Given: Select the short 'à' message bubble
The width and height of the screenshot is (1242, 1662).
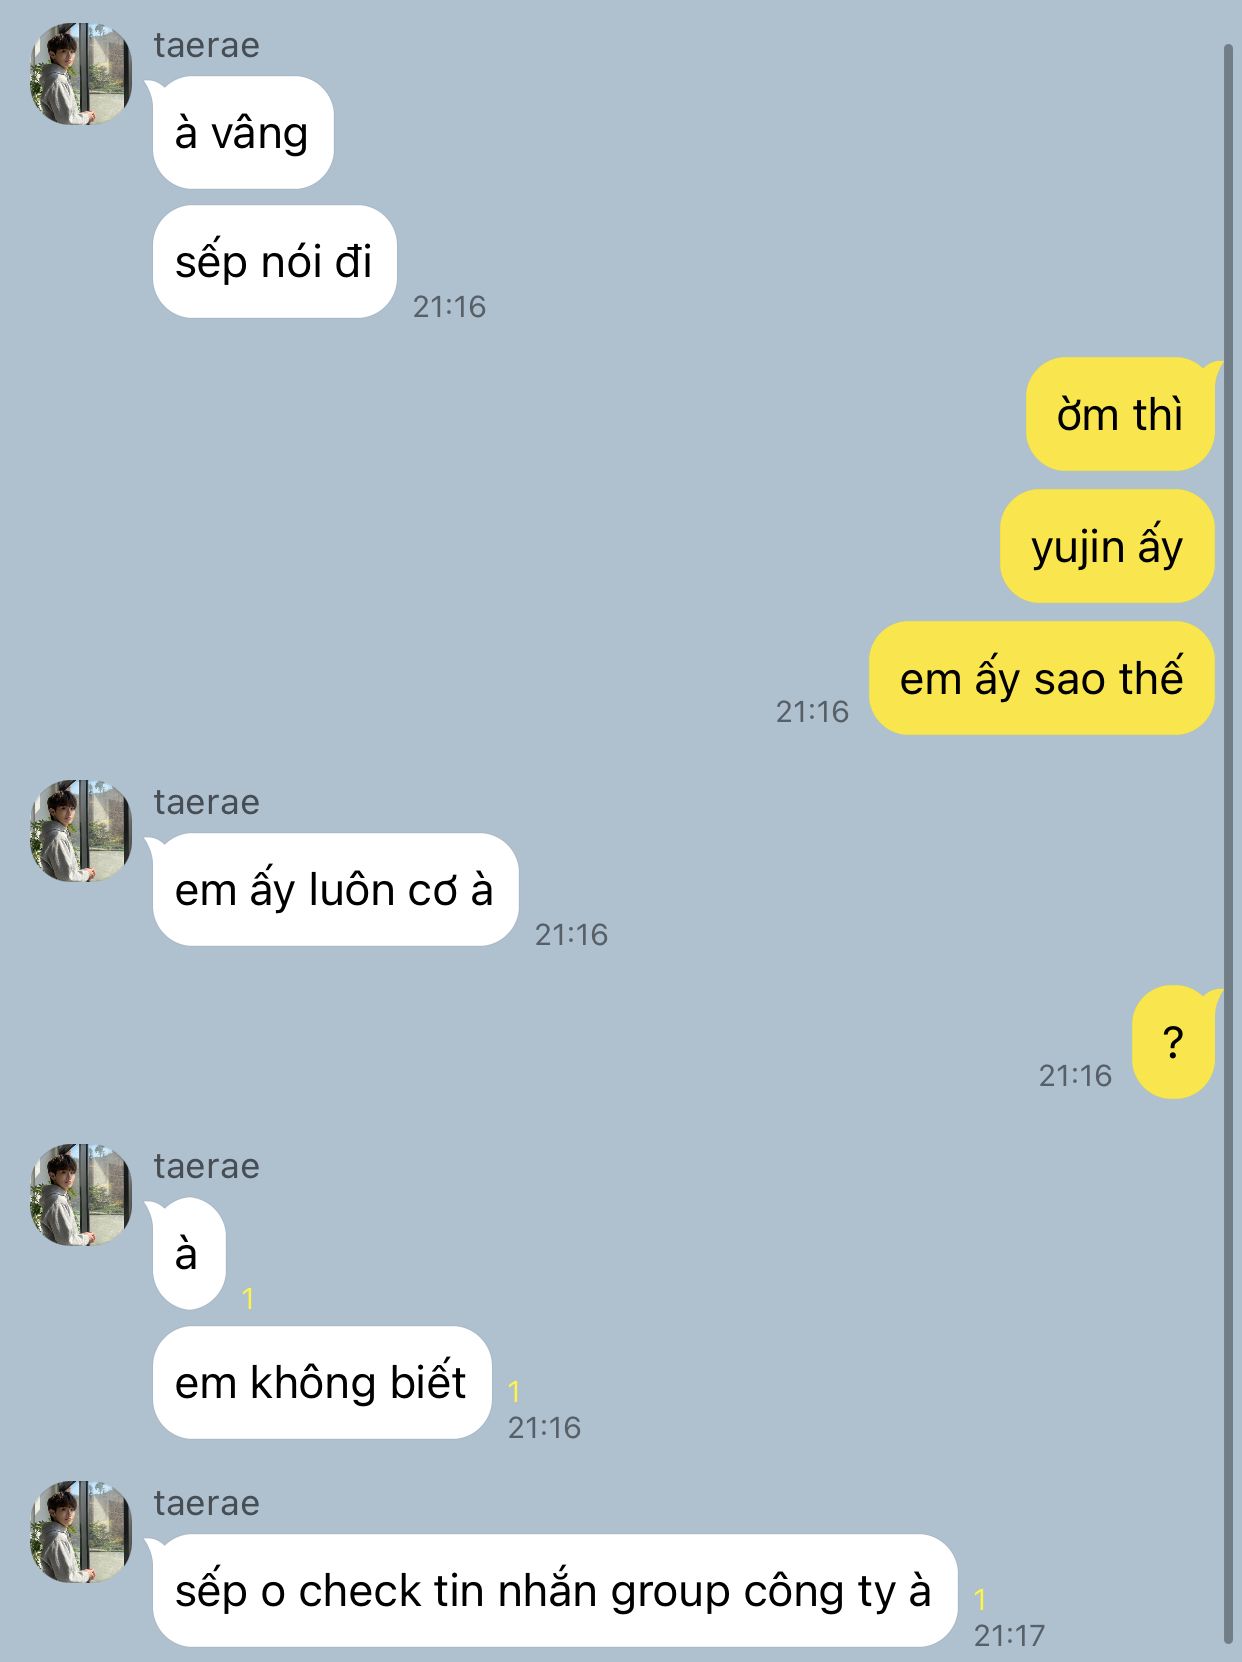Looking at the screenshot, I should (x=187, y=1253).
